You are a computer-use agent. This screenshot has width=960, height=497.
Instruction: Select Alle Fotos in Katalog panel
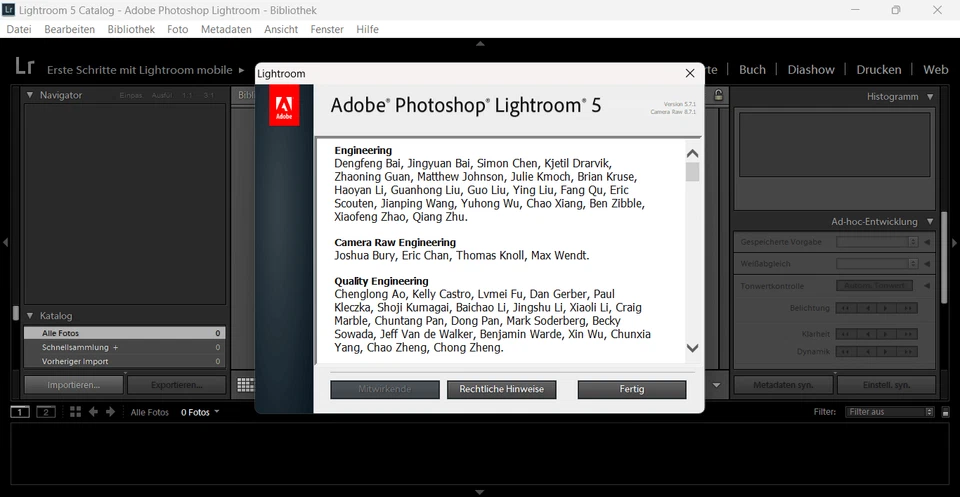125,334
